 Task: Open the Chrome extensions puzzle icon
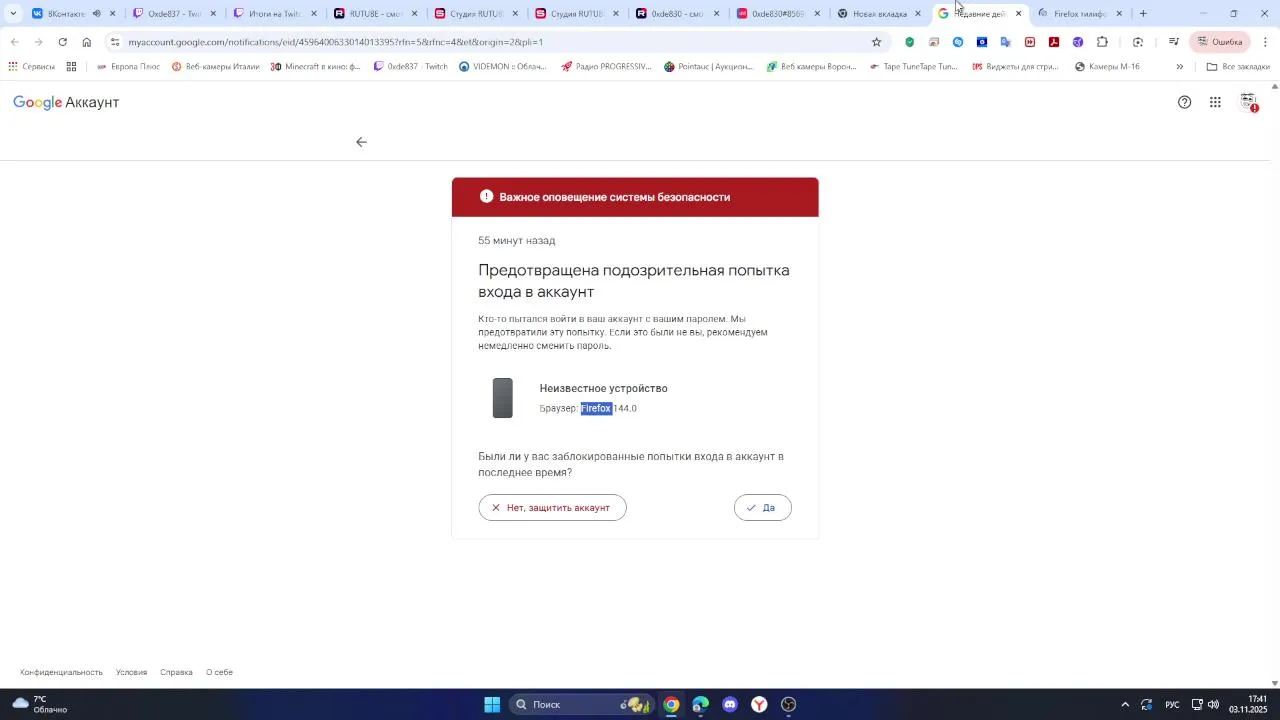pos(1102,42)
